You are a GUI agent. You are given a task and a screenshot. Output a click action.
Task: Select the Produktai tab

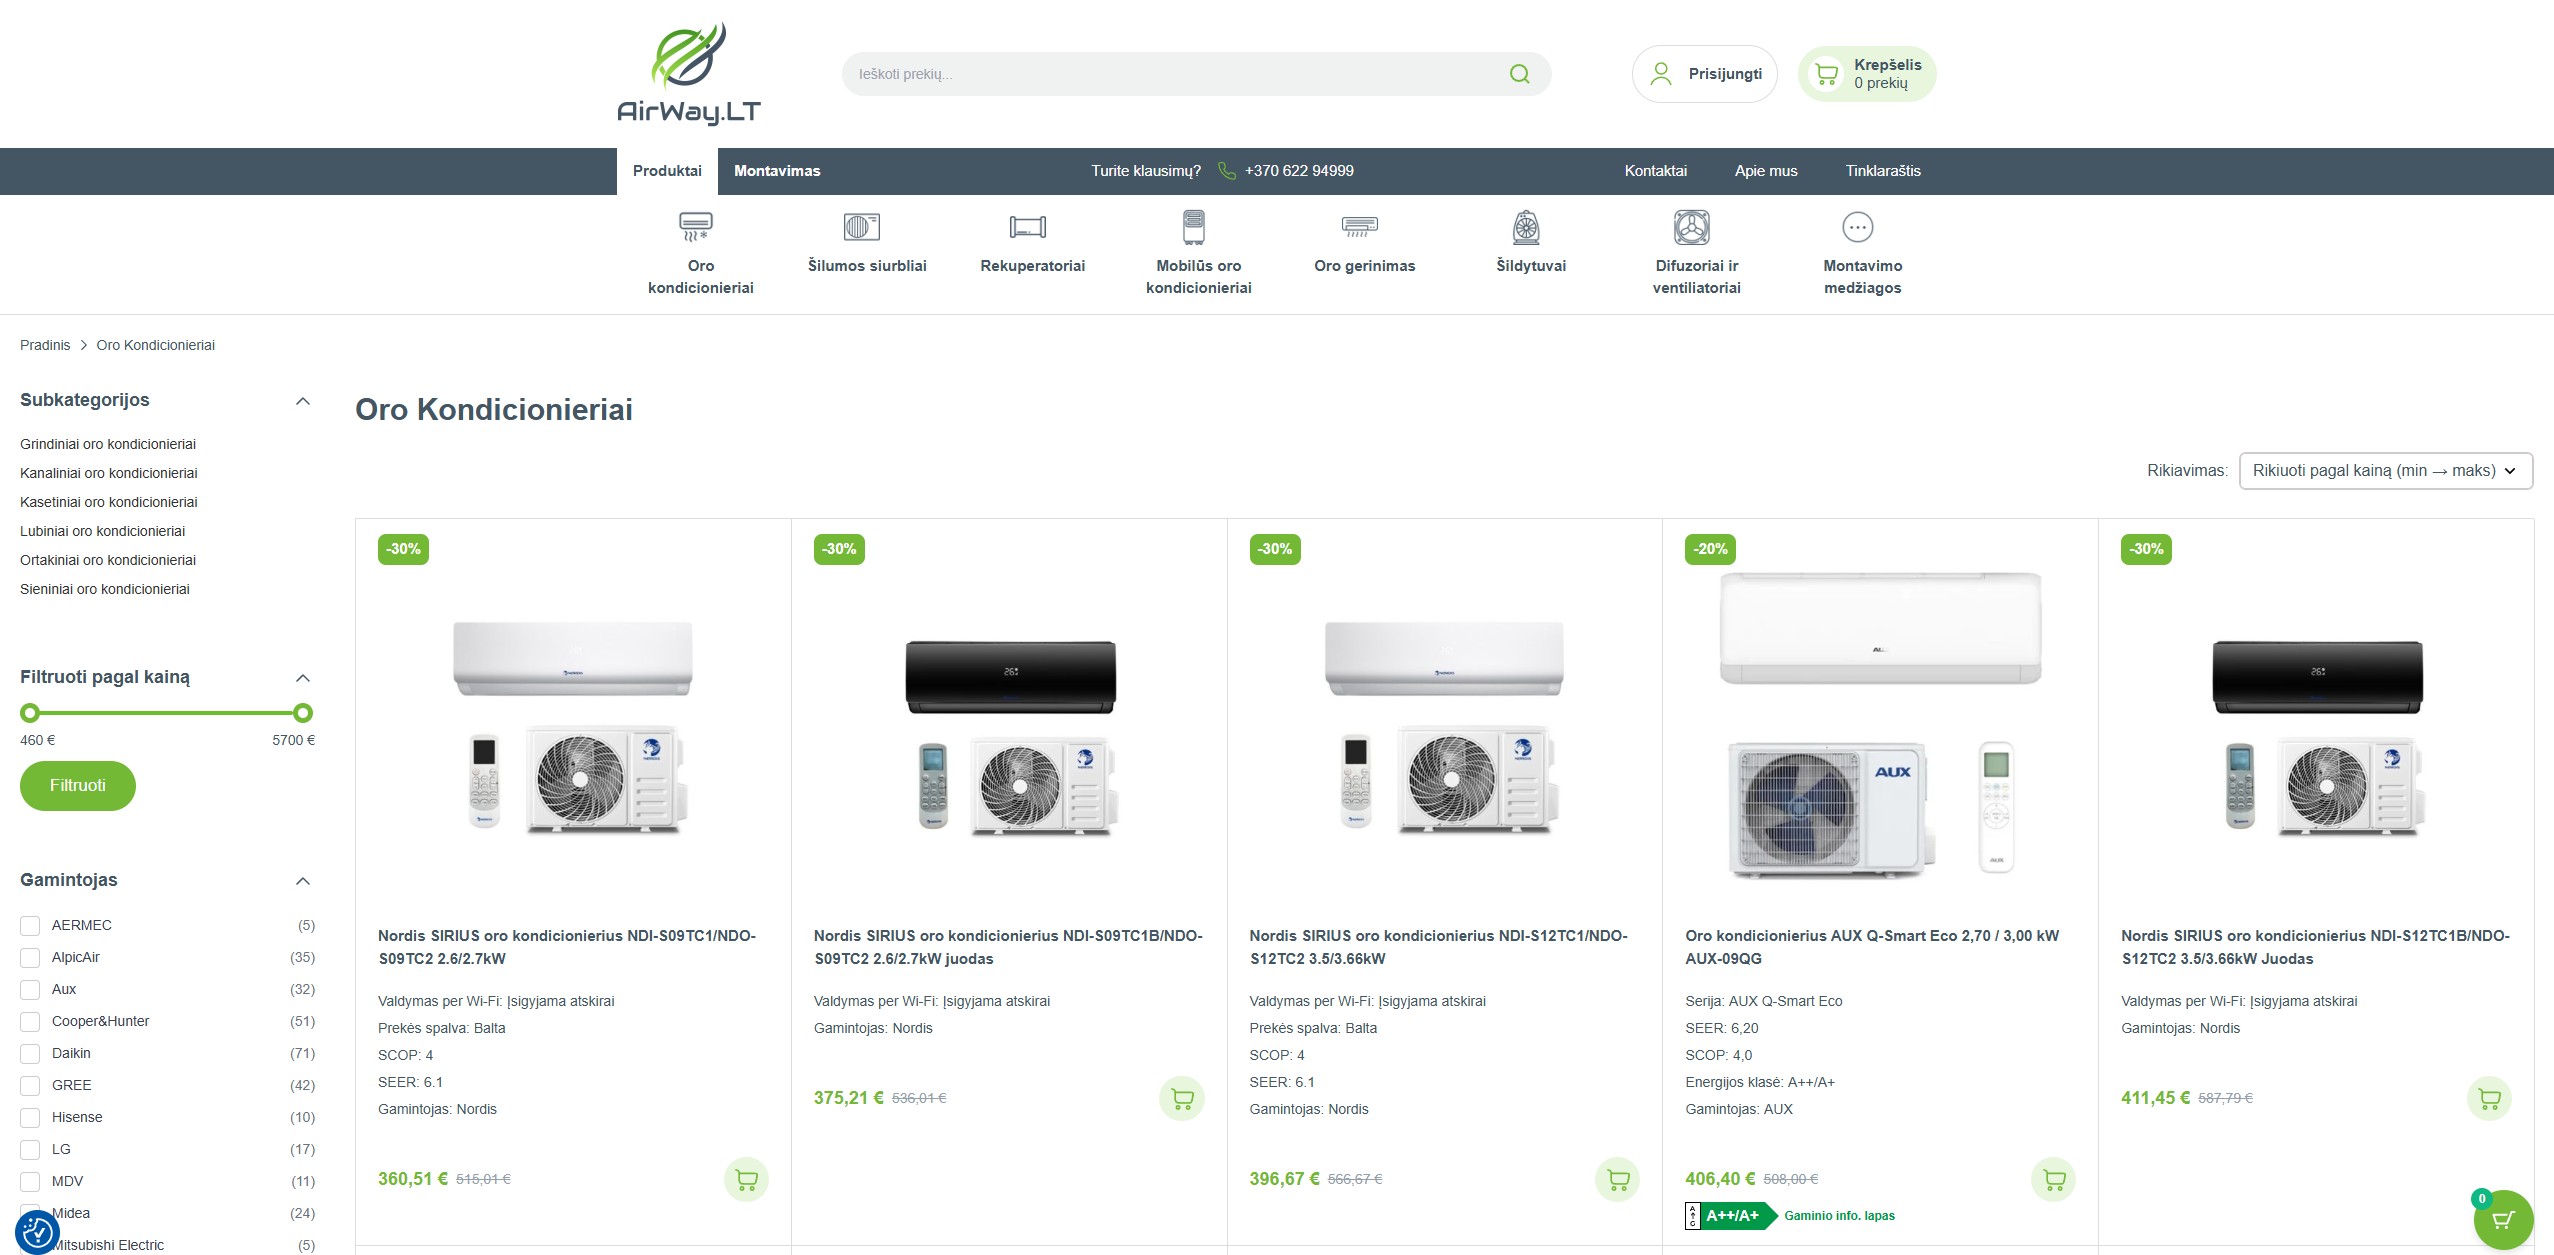[x=667, y=171]
